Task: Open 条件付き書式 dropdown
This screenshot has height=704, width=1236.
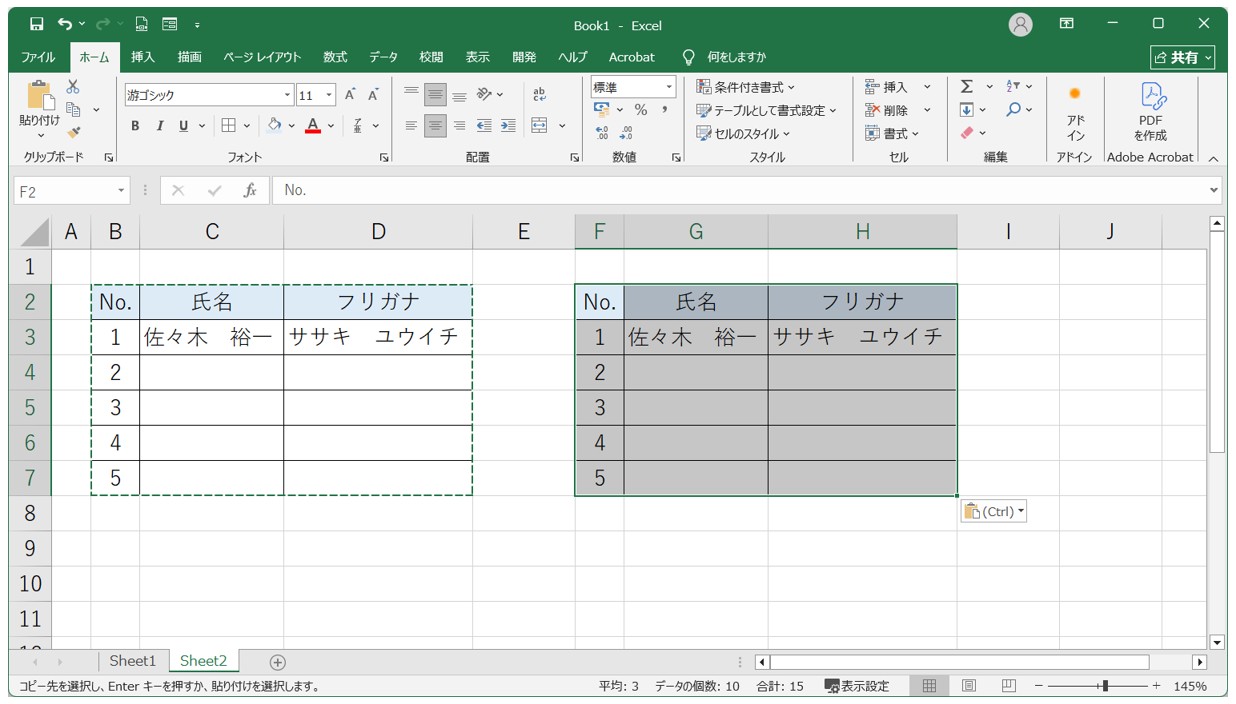Action: tap(746, 87)
